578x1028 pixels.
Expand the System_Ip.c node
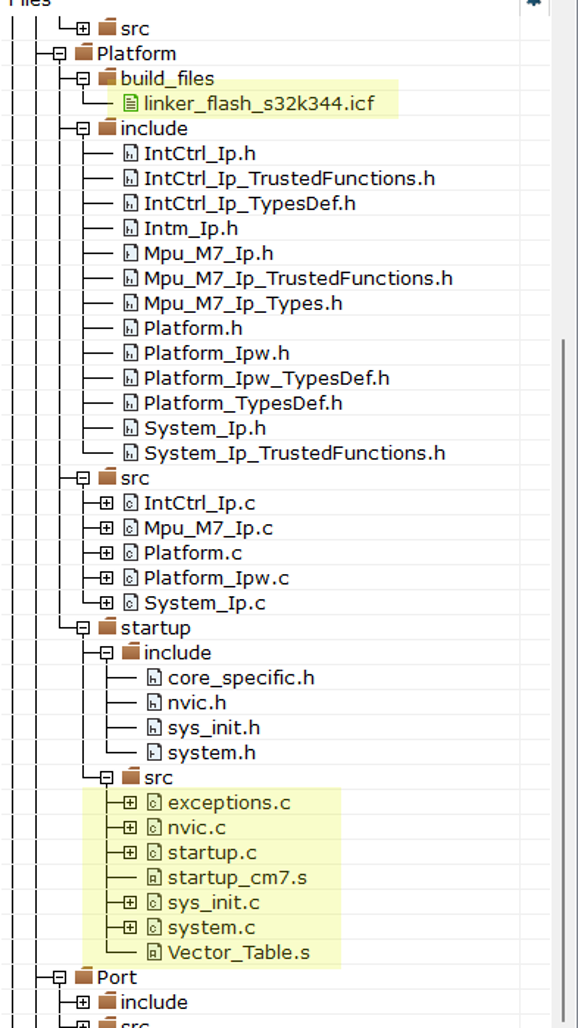click(x=106, y=603)
